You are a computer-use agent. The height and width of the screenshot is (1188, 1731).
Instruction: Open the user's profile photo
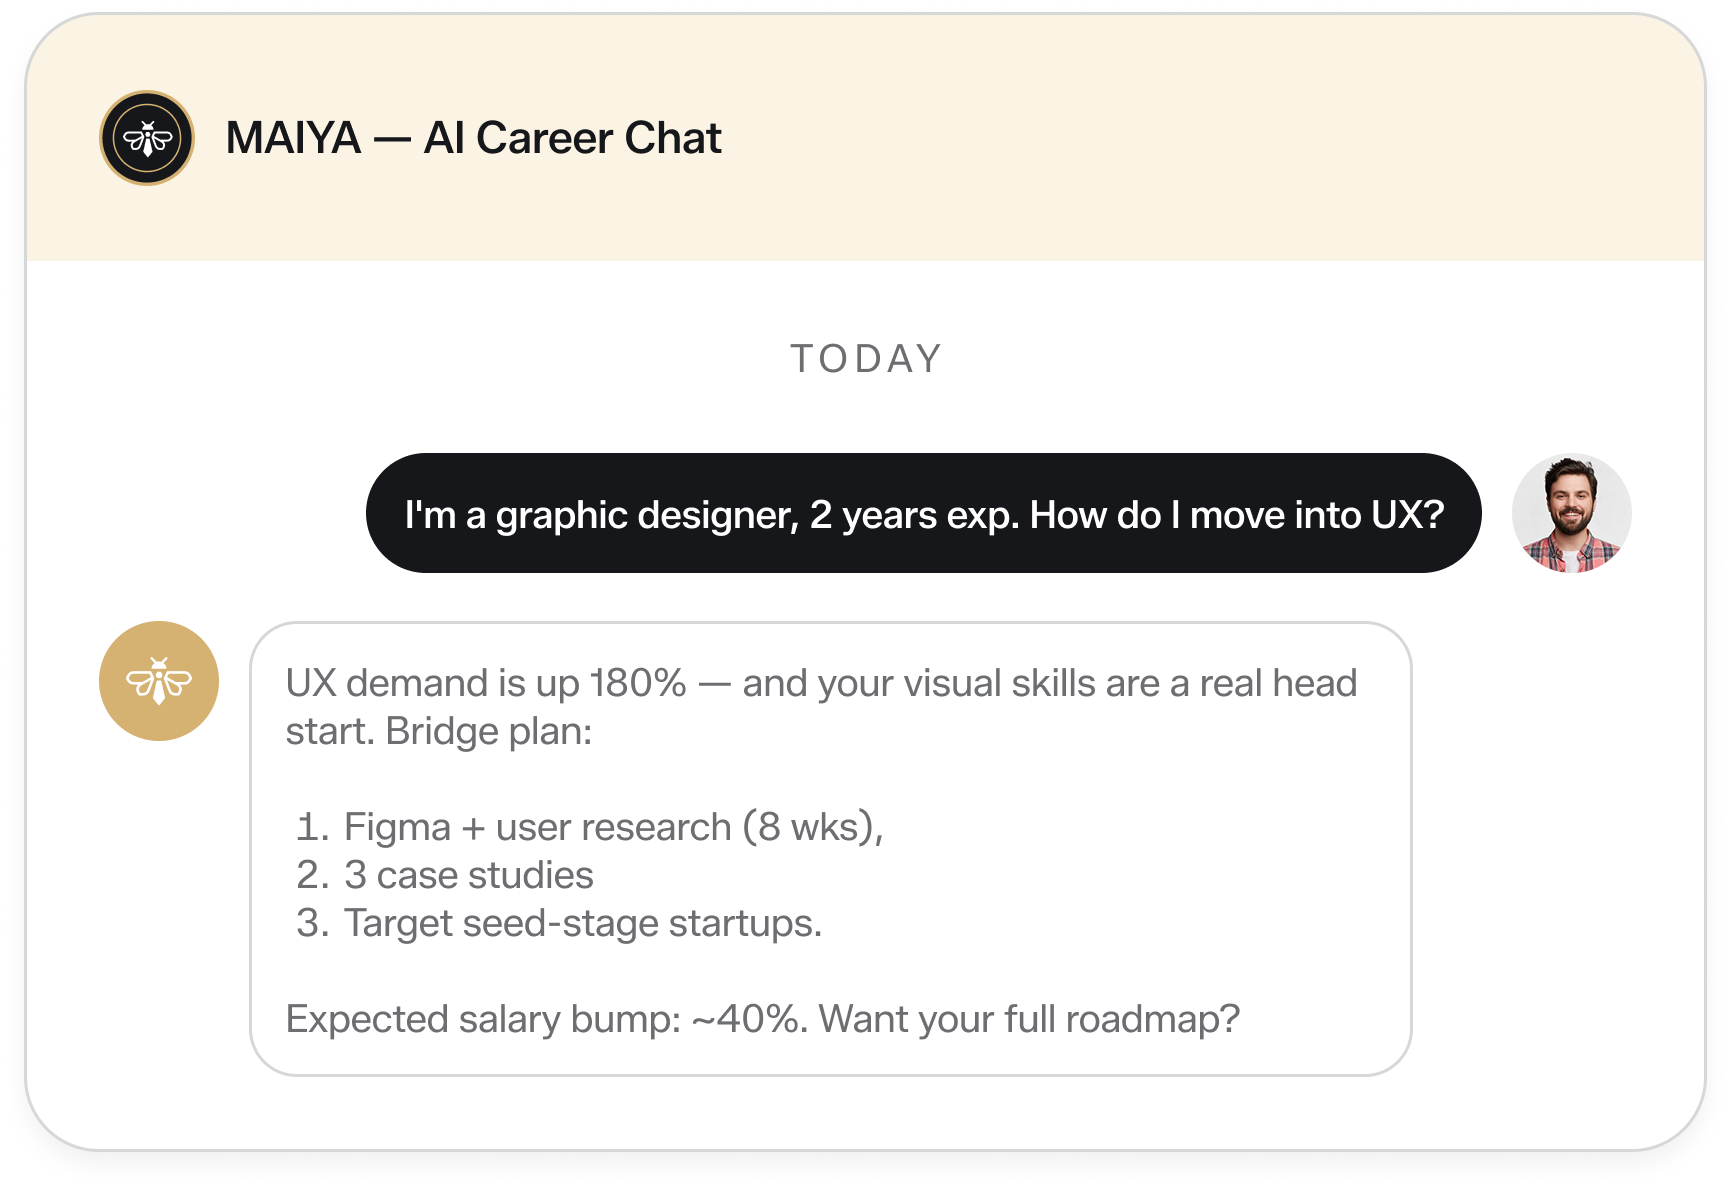point(1571,513)
